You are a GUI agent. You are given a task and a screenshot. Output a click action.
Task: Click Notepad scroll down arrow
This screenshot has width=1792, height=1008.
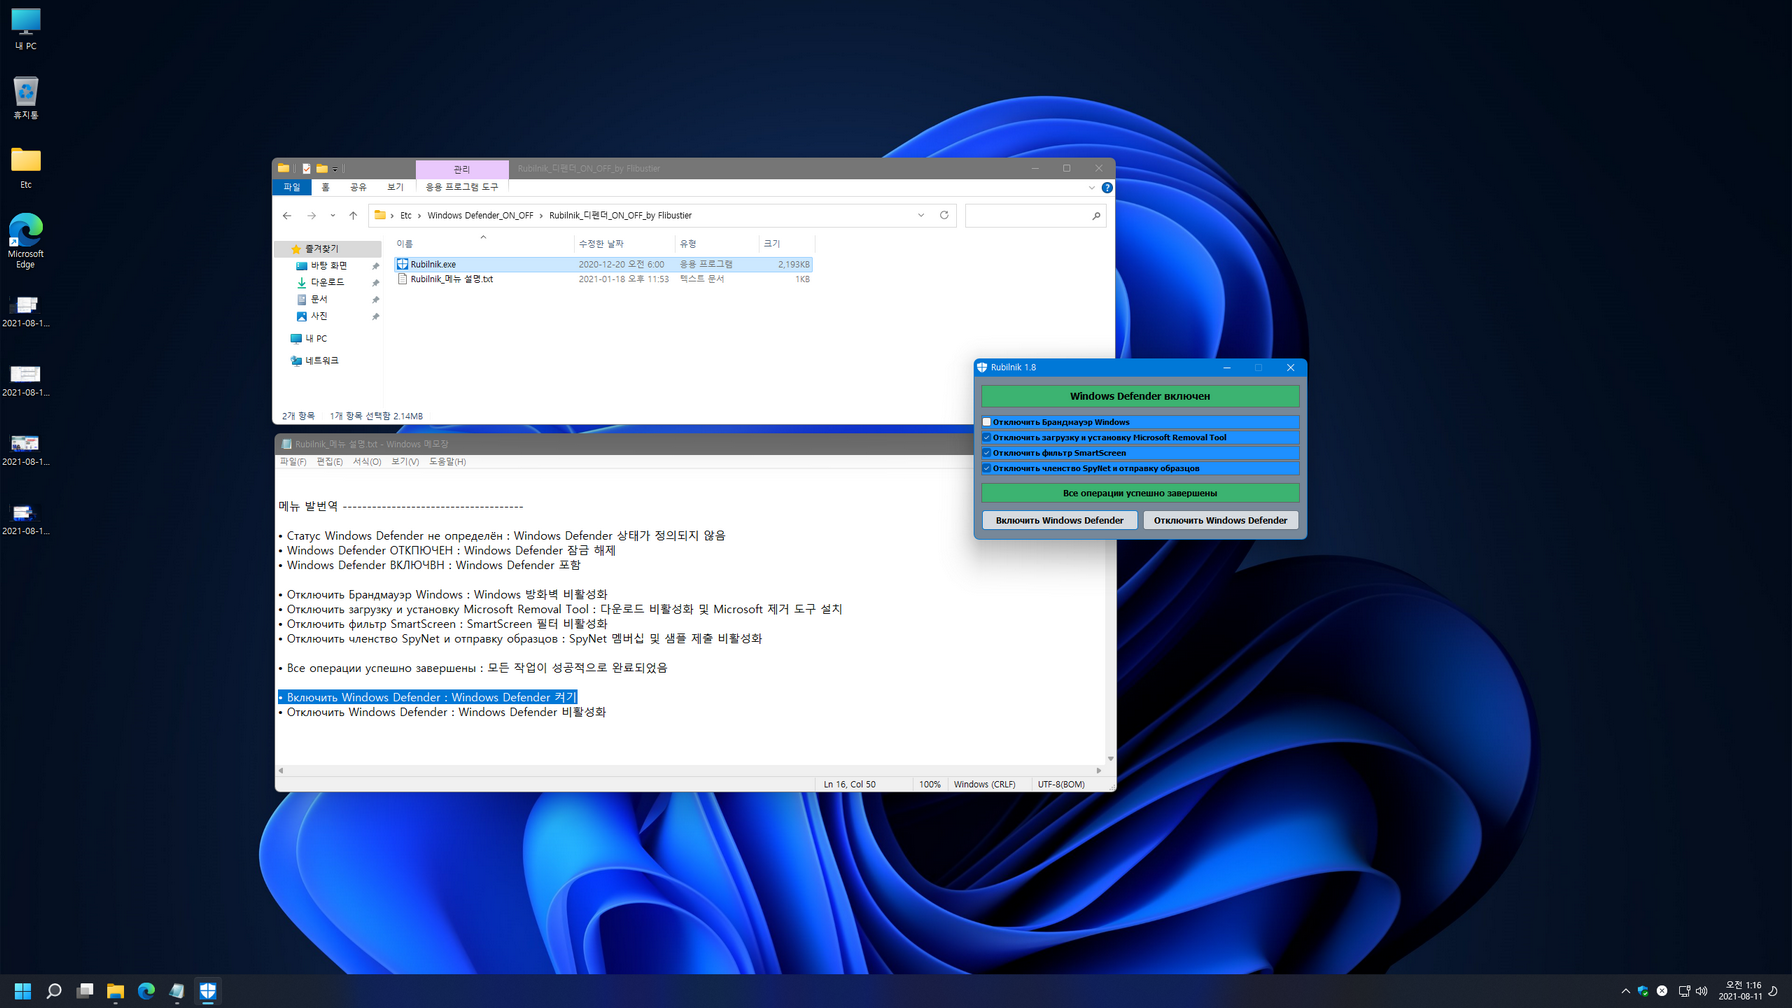(x=1110, y=759)
